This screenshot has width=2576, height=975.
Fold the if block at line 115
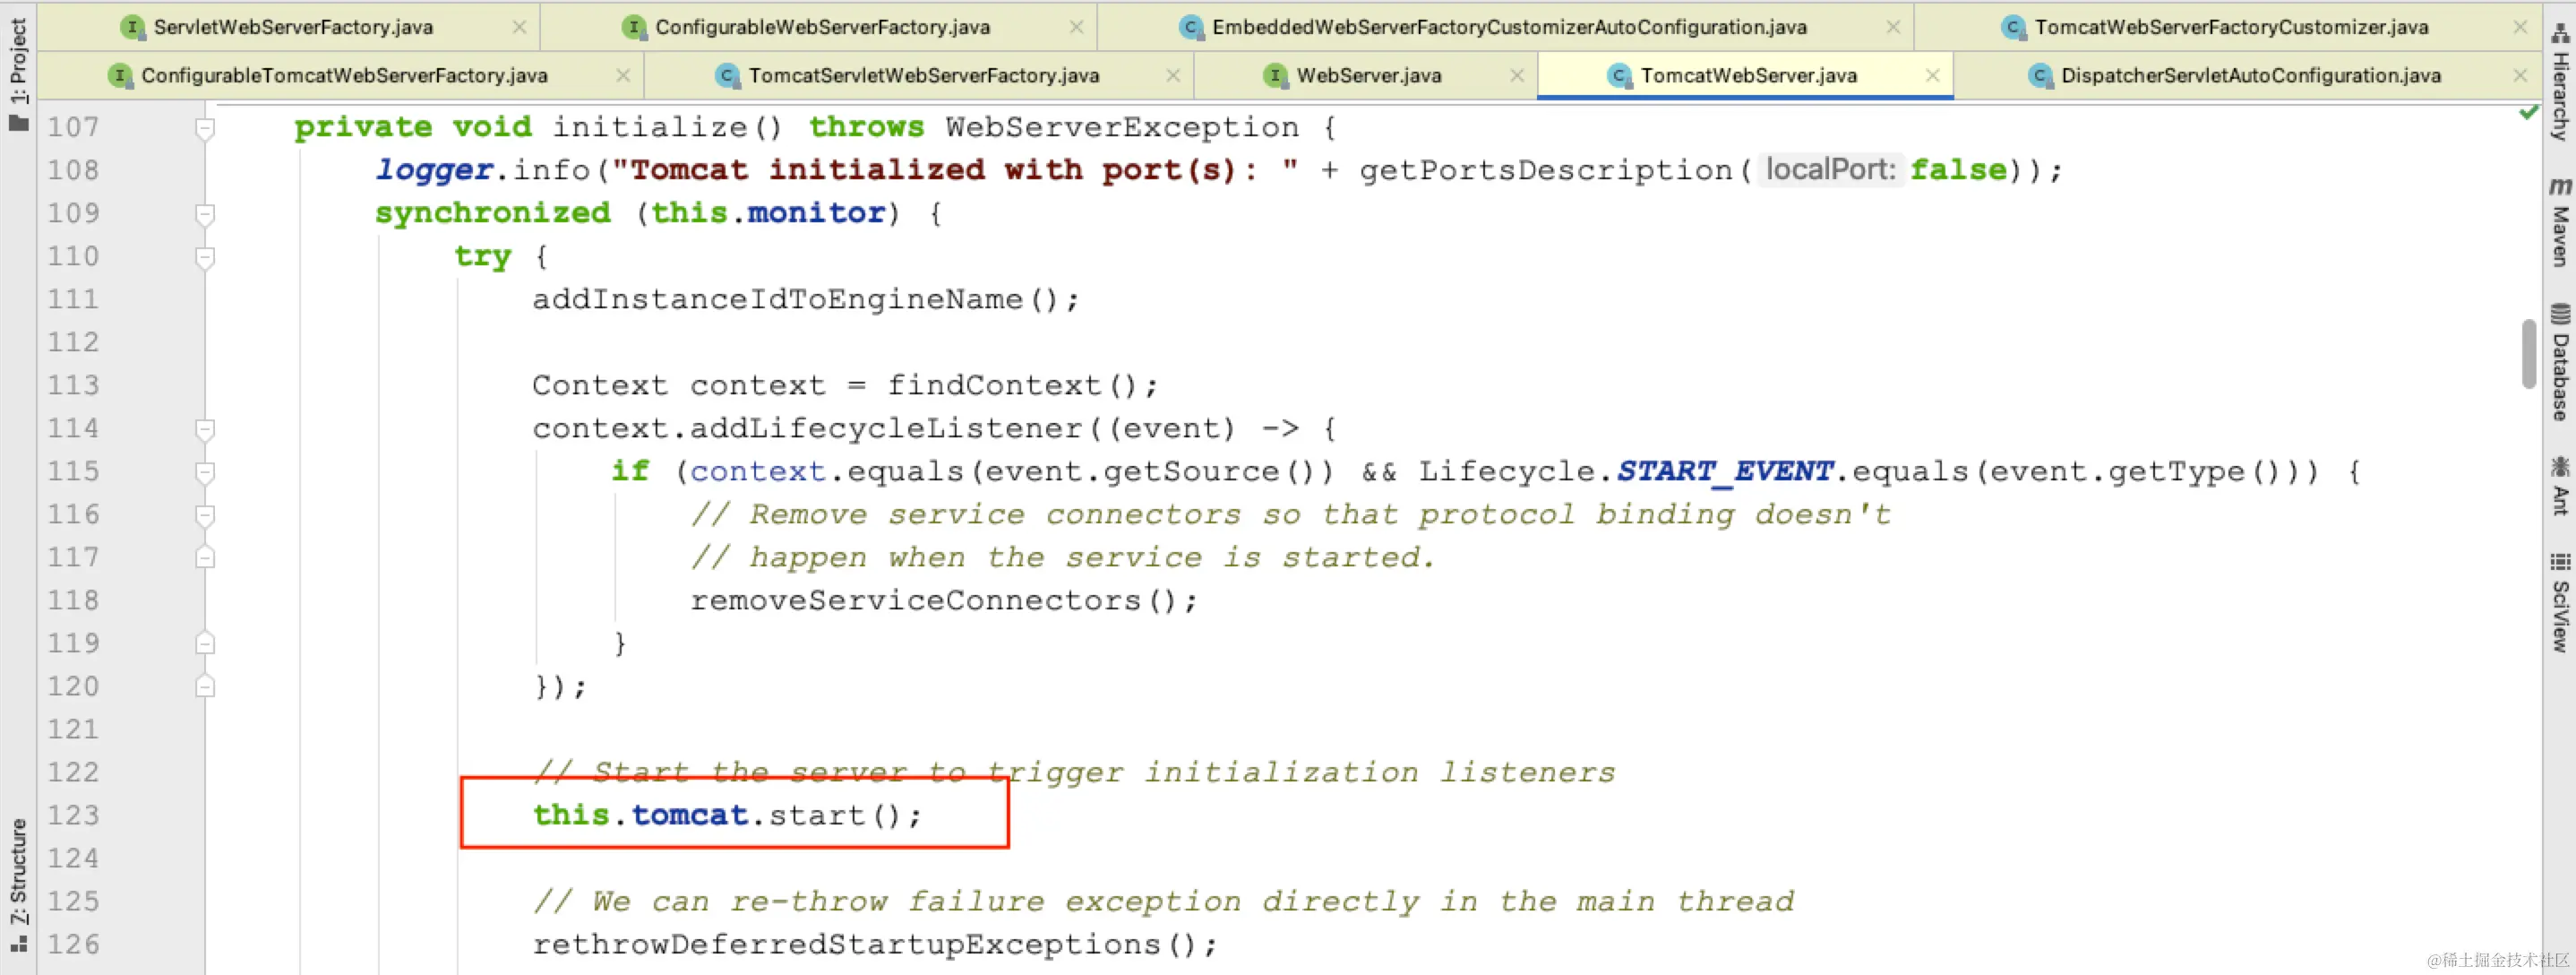pos(205,472)
